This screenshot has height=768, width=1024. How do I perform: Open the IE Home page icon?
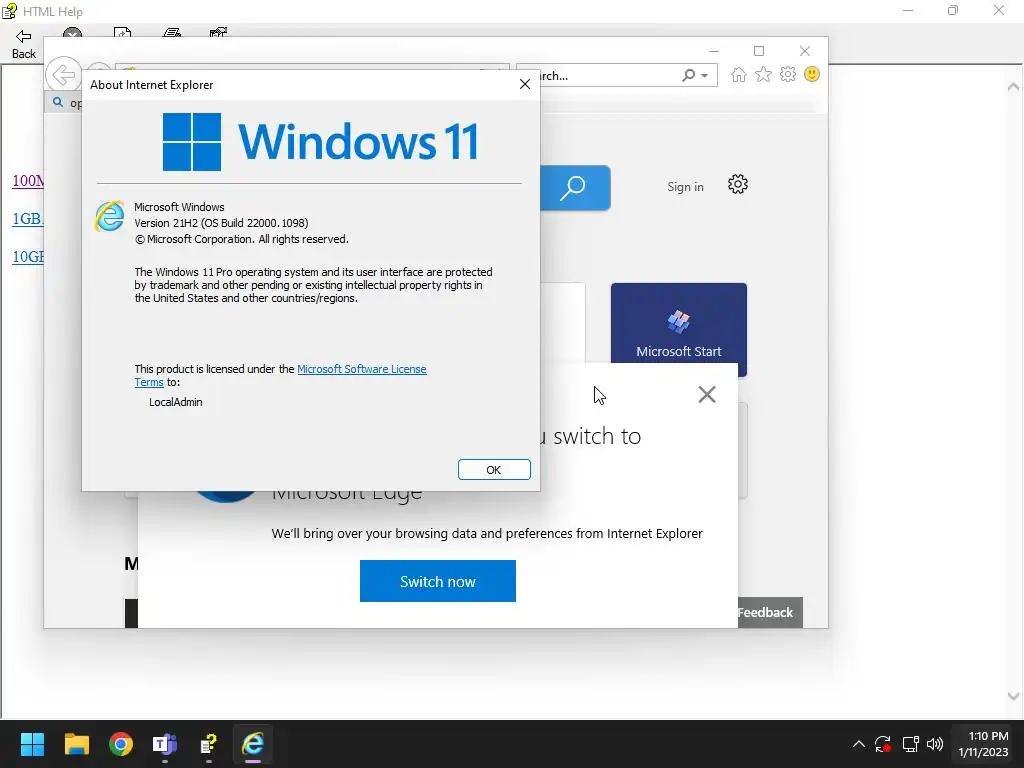coord(739,74)
